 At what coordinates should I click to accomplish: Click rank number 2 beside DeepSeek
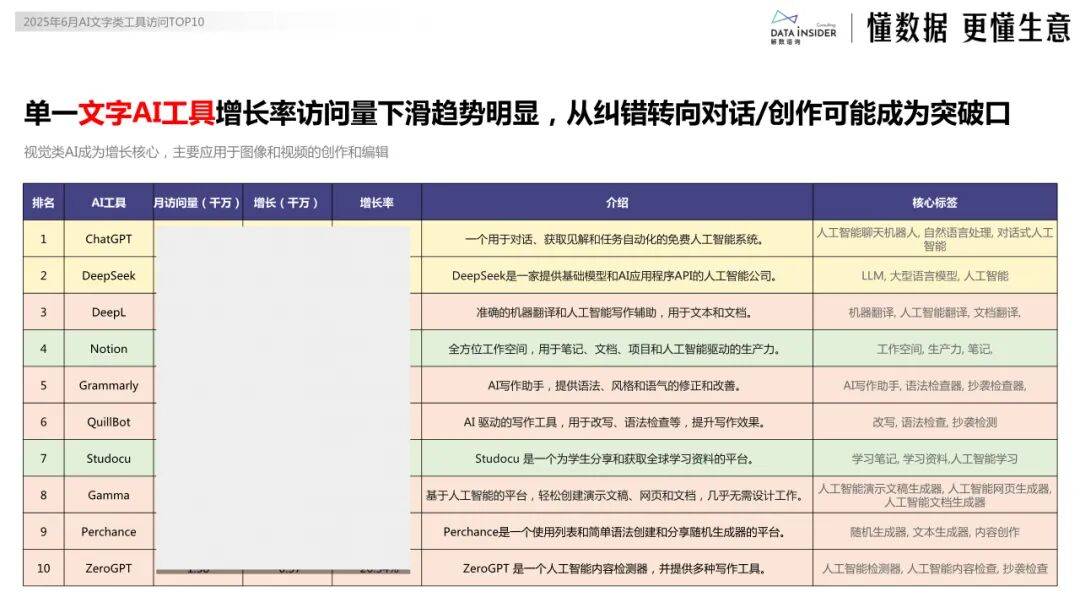pos(43,275)
